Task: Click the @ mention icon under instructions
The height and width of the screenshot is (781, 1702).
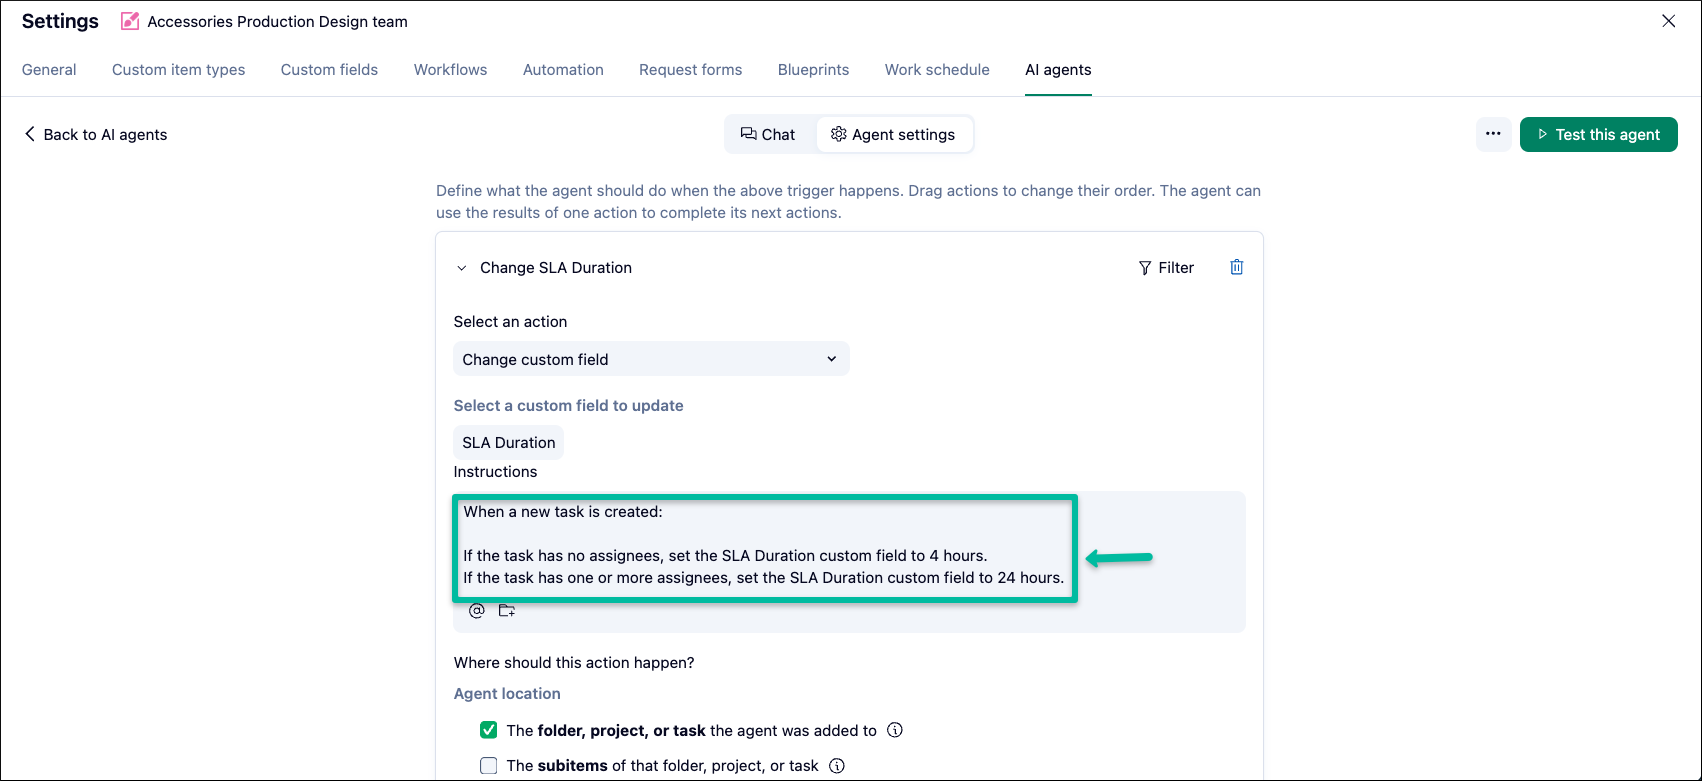Action: (x=477, y=611)
